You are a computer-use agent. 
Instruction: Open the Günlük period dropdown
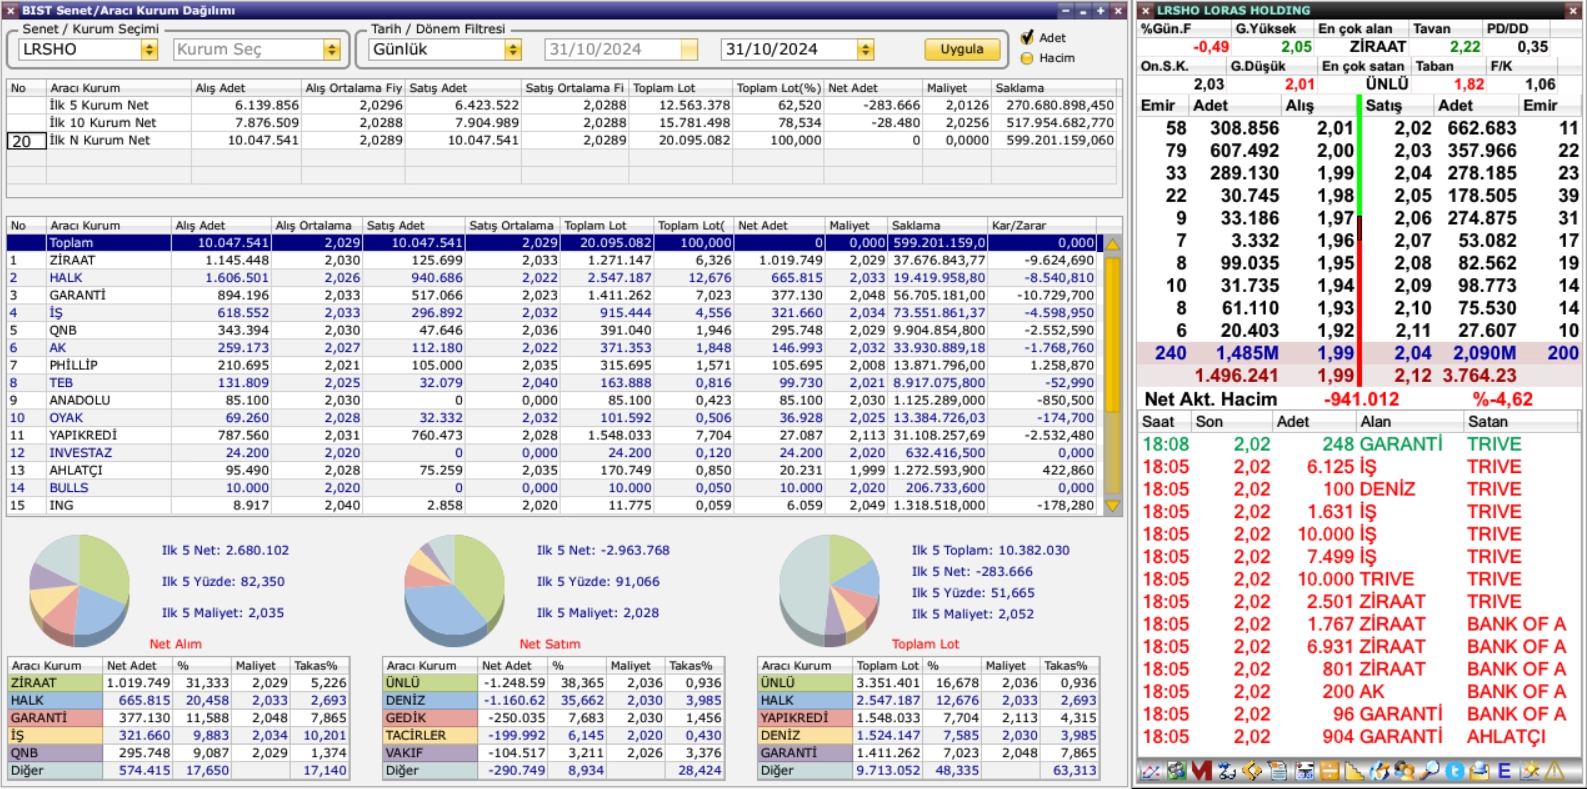(513, 49)
